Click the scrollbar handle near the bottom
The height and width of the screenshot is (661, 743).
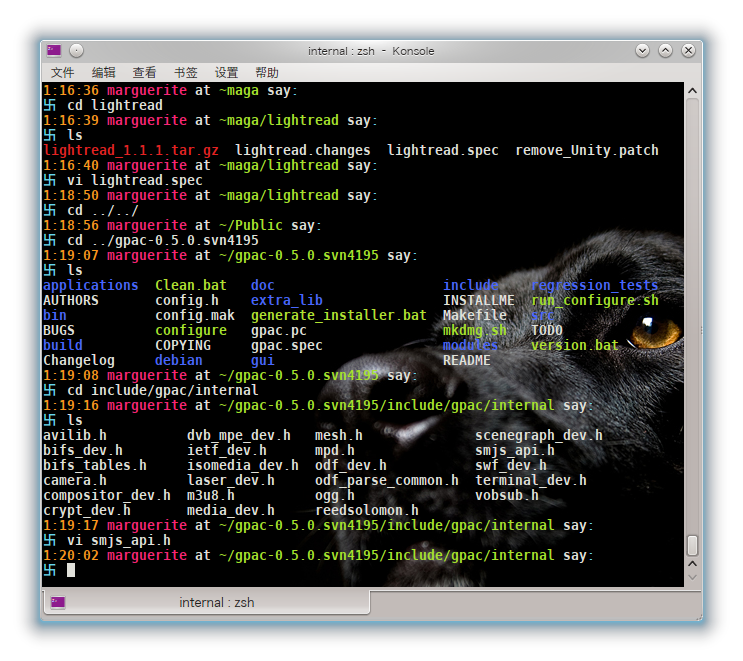(x=692, y=545)
